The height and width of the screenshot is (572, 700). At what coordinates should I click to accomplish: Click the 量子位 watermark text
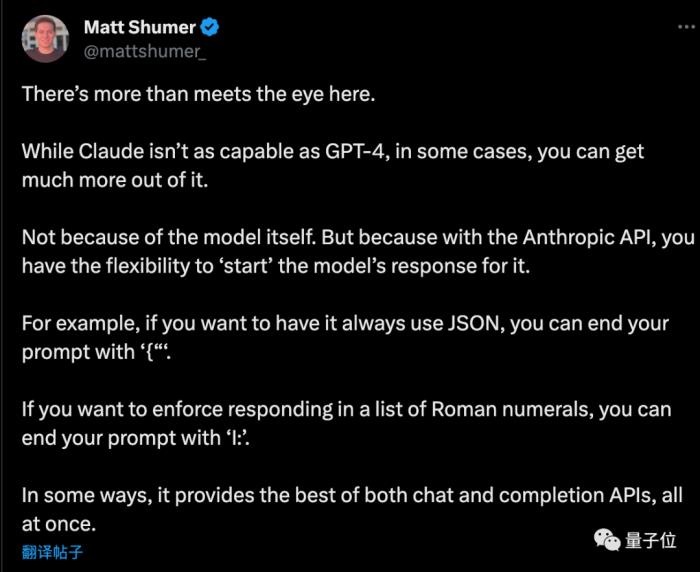pos(650,540)
